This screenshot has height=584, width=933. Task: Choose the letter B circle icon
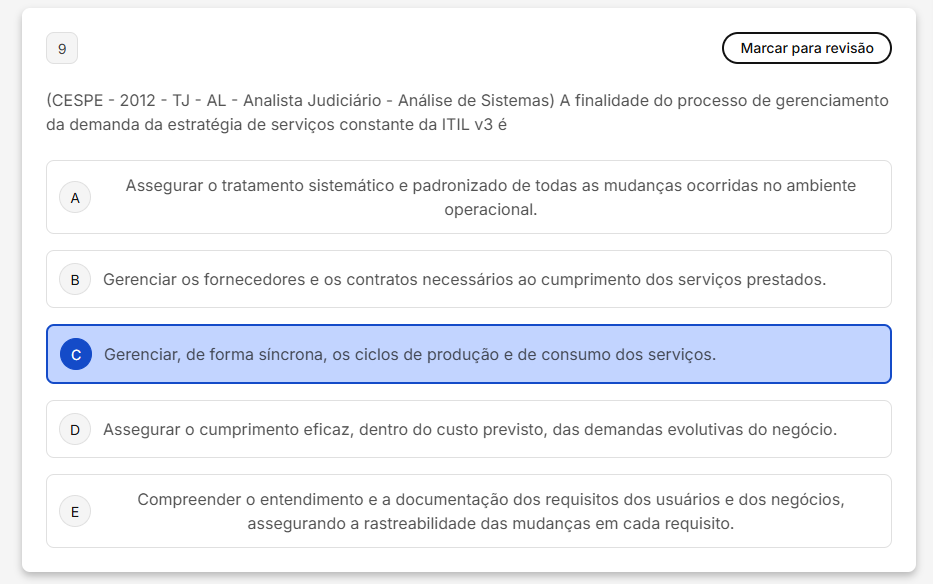pos(75,280)
